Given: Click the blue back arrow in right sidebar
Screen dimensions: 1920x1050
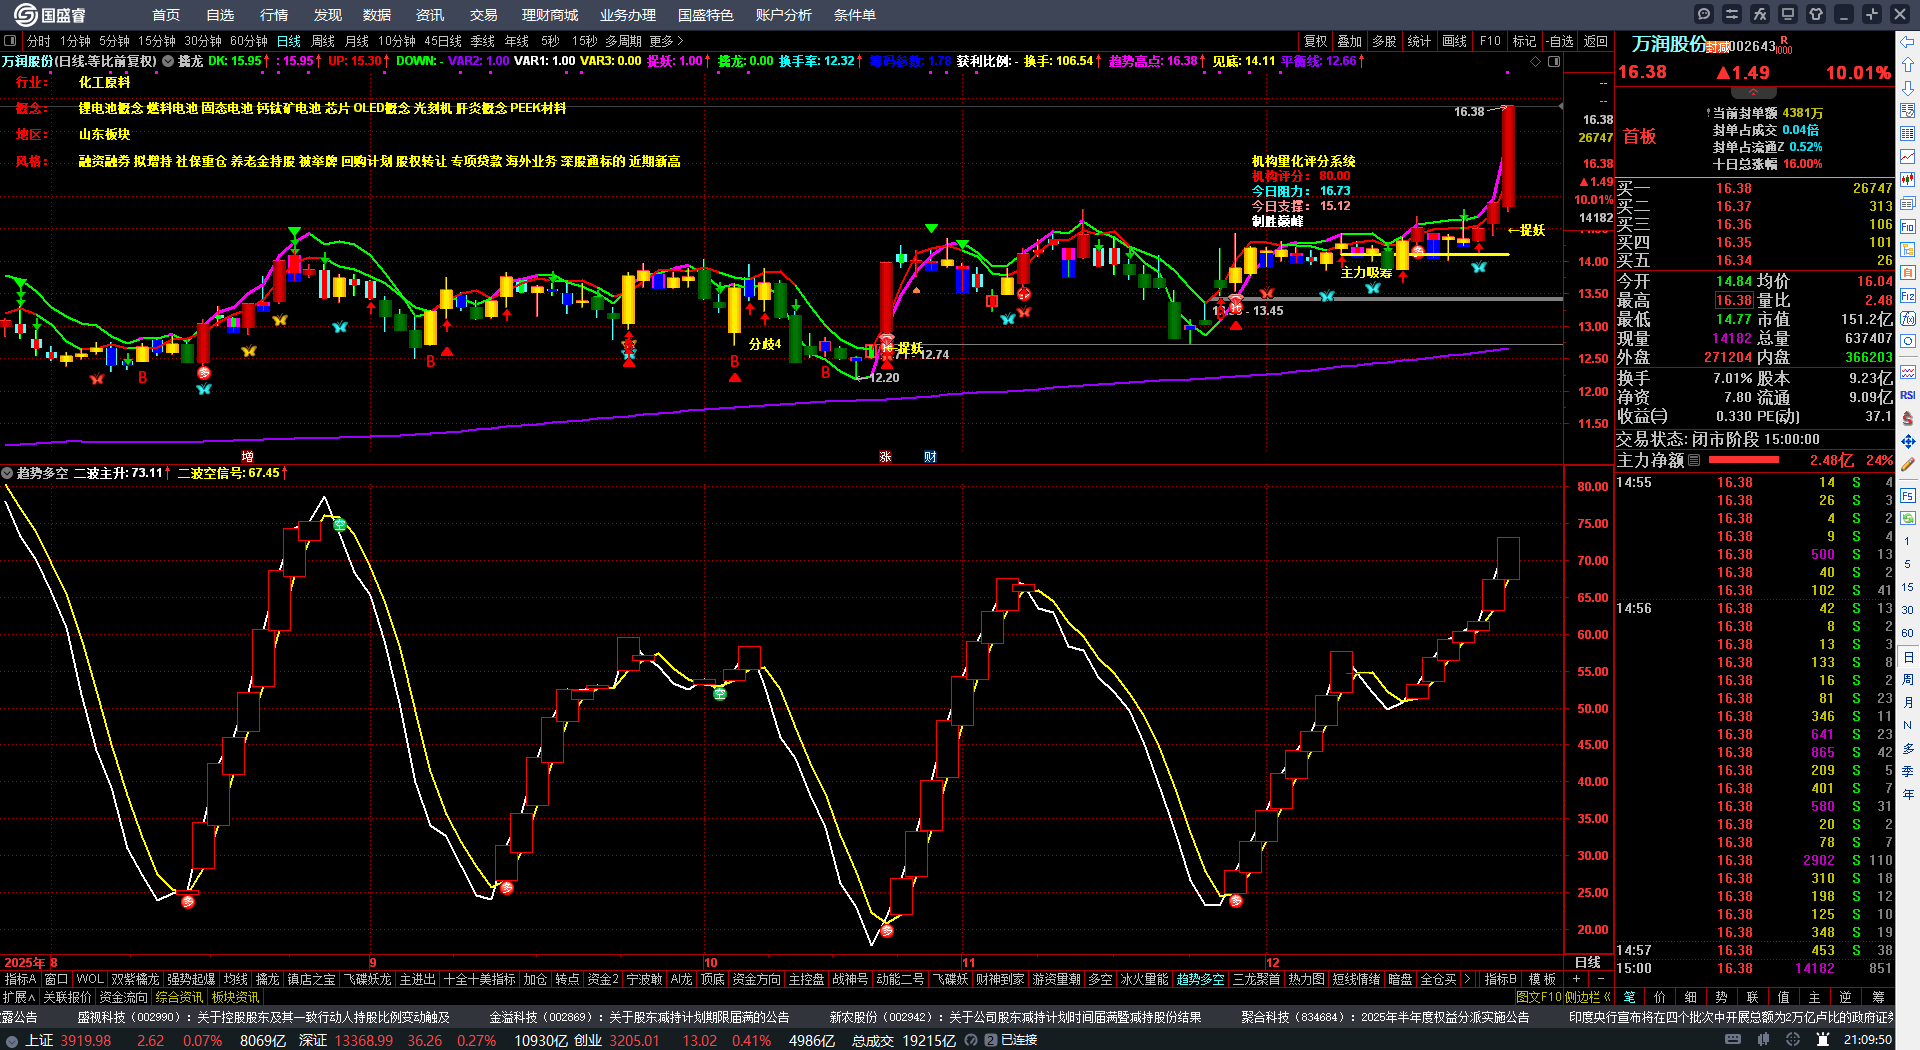Looking at the screenshot, I should (1908, 41).
